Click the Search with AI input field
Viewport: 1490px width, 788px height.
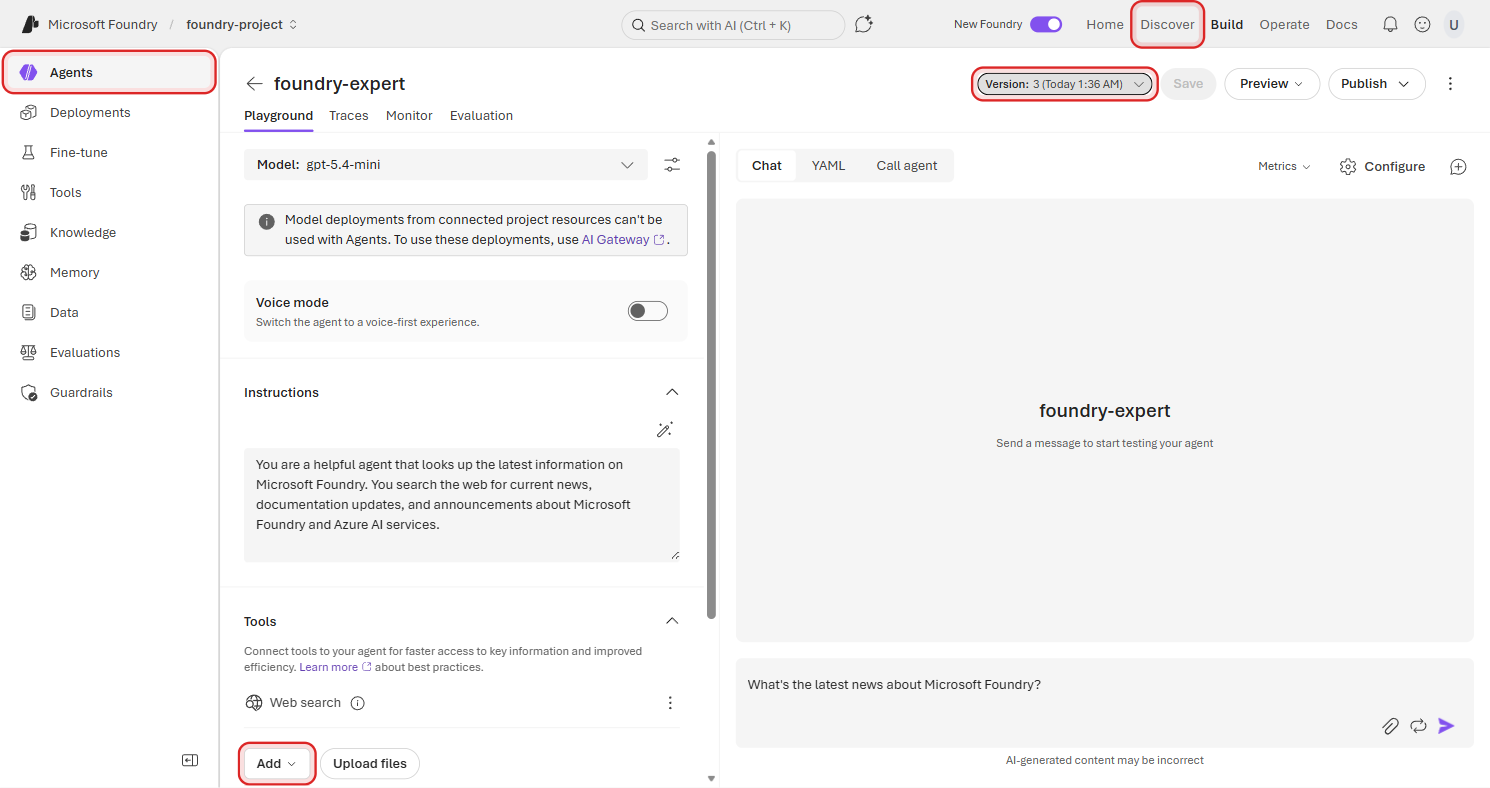click(733, 25)
